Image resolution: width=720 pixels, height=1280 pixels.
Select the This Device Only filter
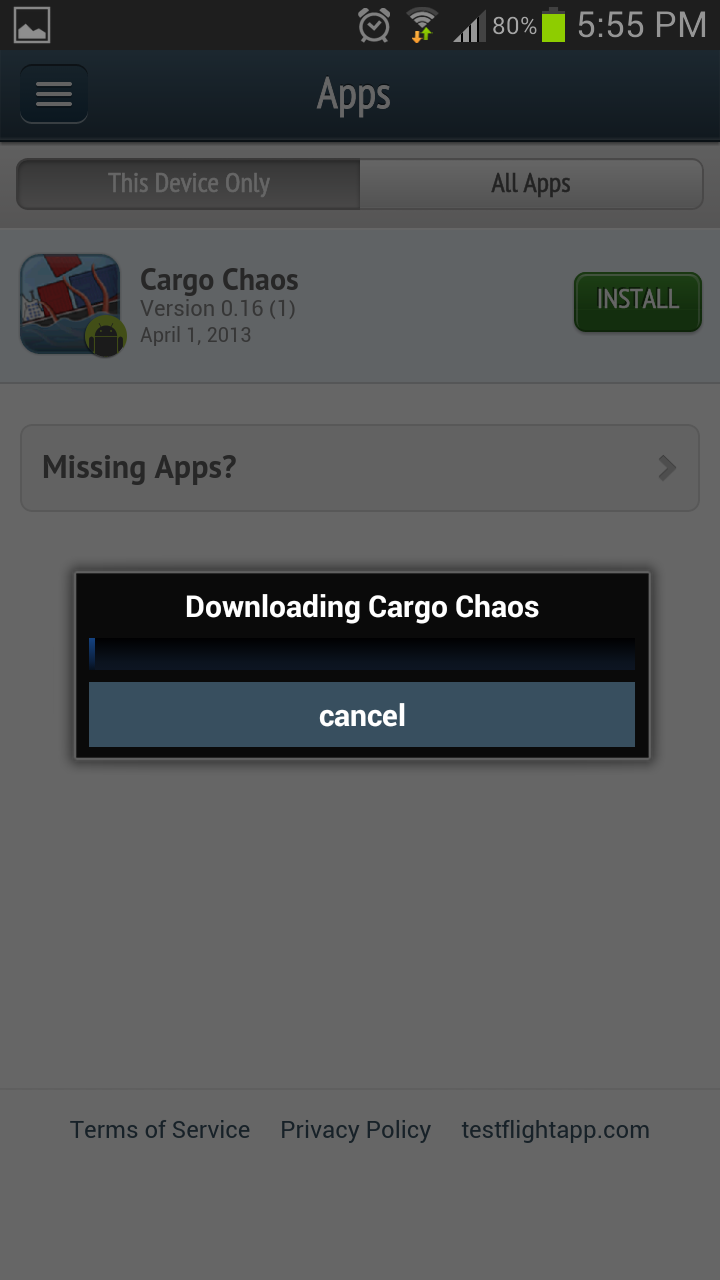(x=188, y=184)
